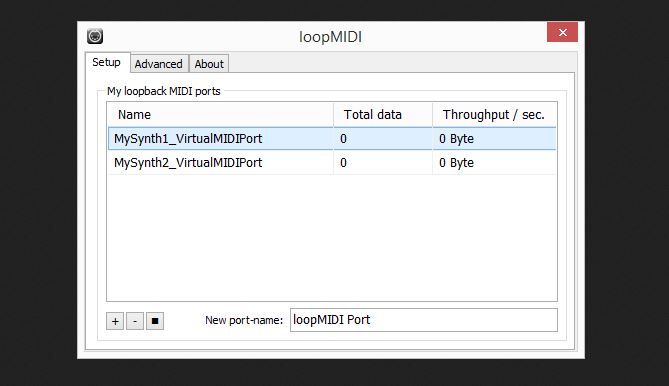The image size is (669, 386).
Task: Click the New port-name input field
Action: click(424, 320)
